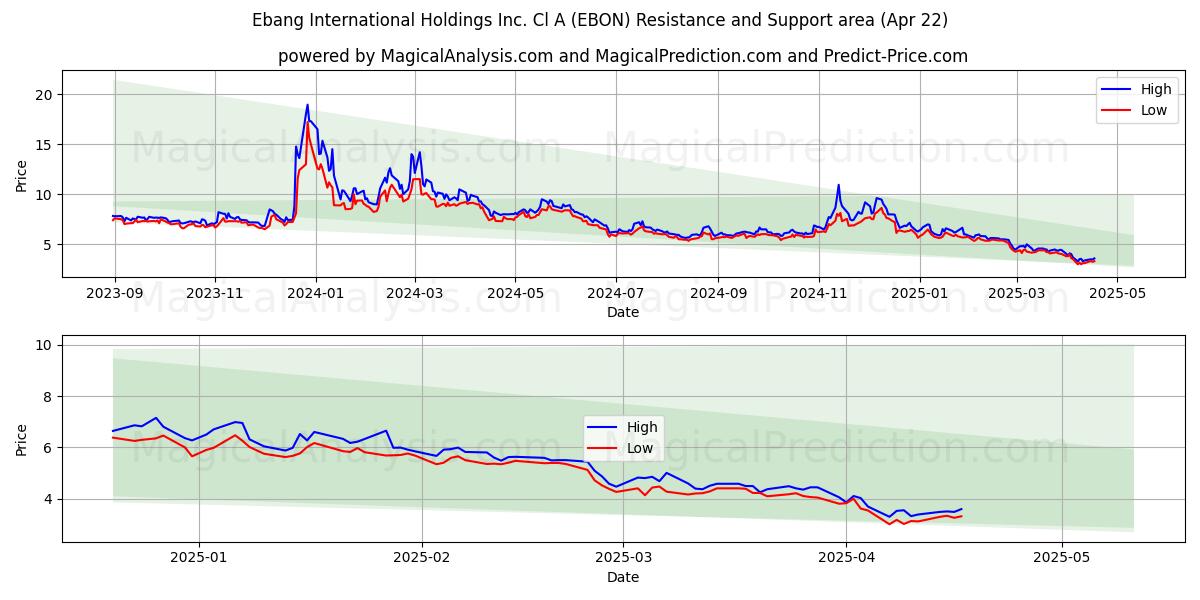The height and width of the screenshot is (600, 1200).
Task: Click the '6' price tick on bottom chart
Action: point(49,447)
